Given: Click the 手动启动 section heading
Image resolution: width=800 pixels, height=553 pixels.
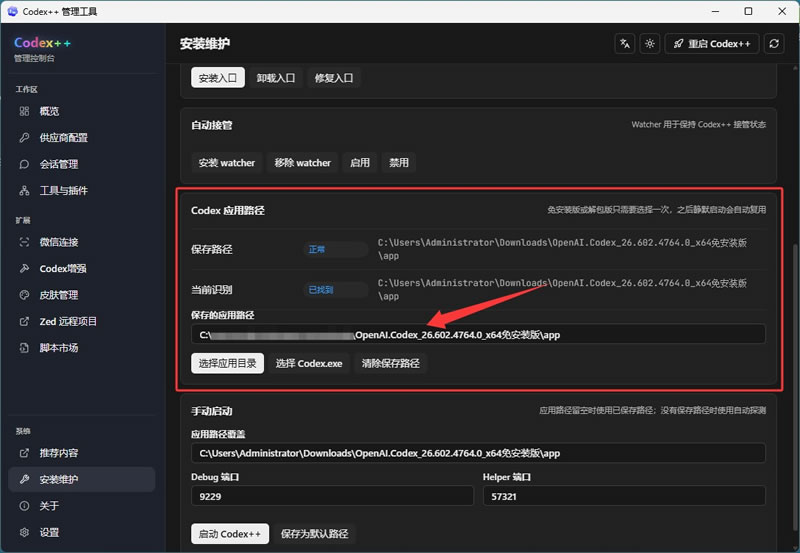Looking at the screenshot, I should coord(212,411).
